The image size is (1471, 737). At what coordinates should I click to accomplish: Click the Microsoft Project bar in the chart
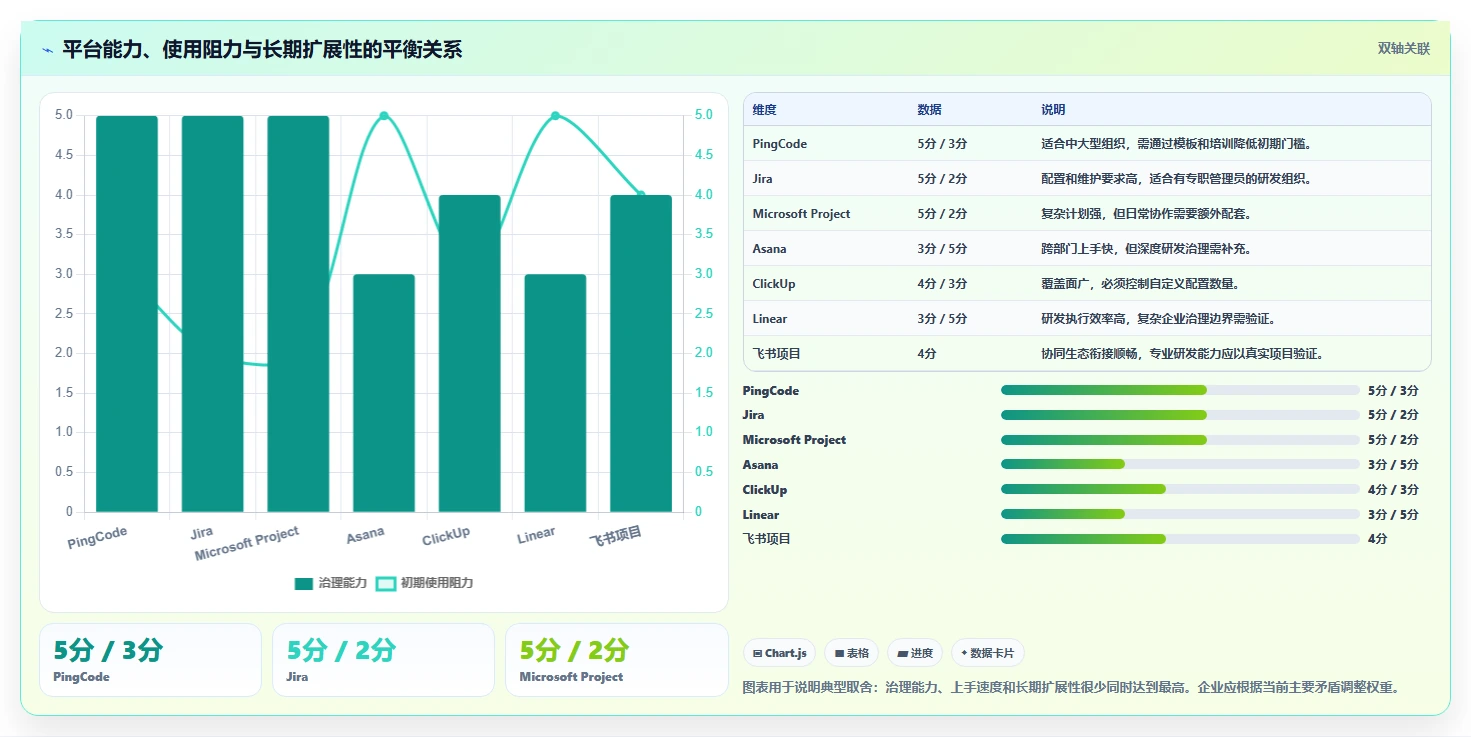point(298,314)
